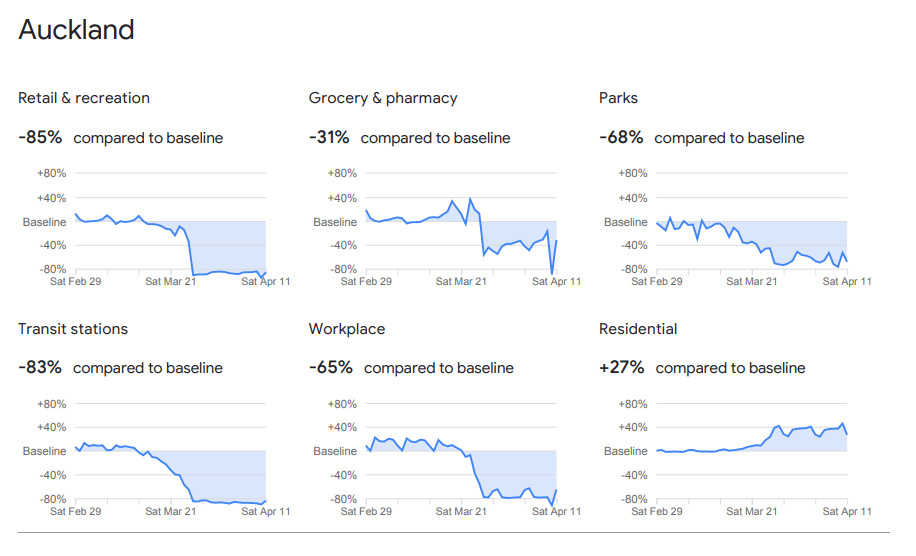Screen dimensions: 916x556
Task: Click the +80% axis label on Parks chart
Action: (632, 174)
